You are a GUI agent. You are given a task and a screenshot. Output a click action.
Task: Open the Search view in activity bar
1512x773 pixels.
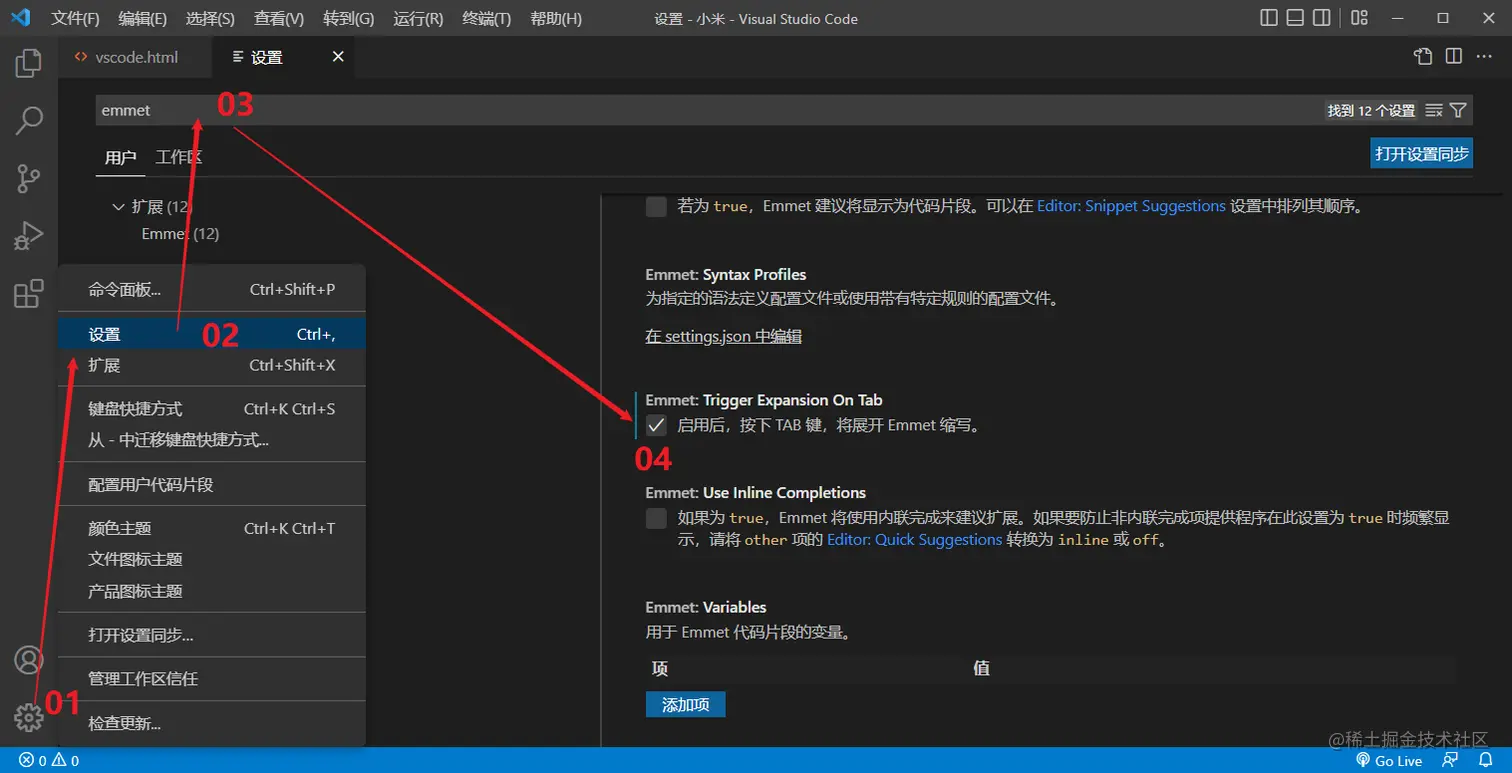pos(29,121)
